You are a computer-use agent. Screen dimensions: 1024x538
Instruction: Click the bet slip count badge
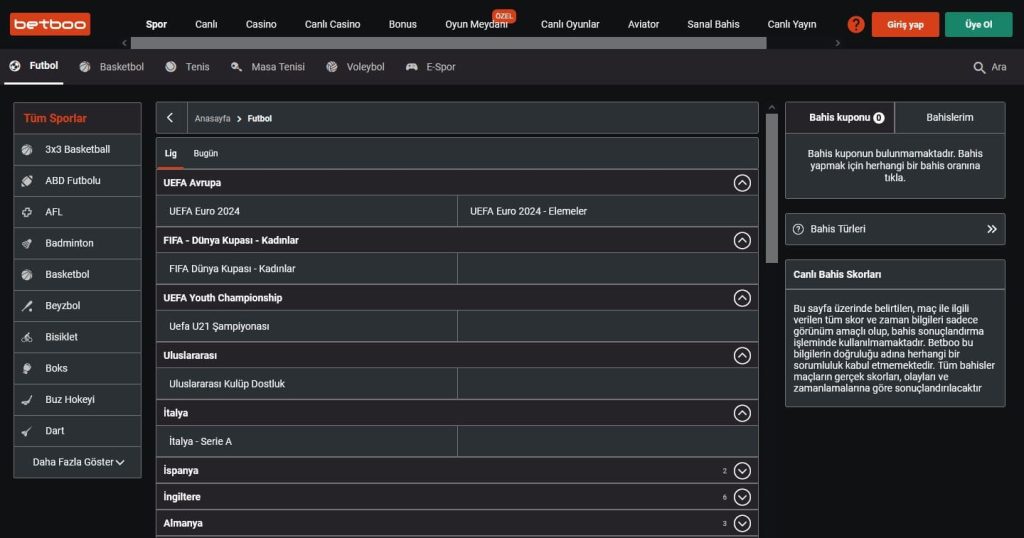[879, 118]
